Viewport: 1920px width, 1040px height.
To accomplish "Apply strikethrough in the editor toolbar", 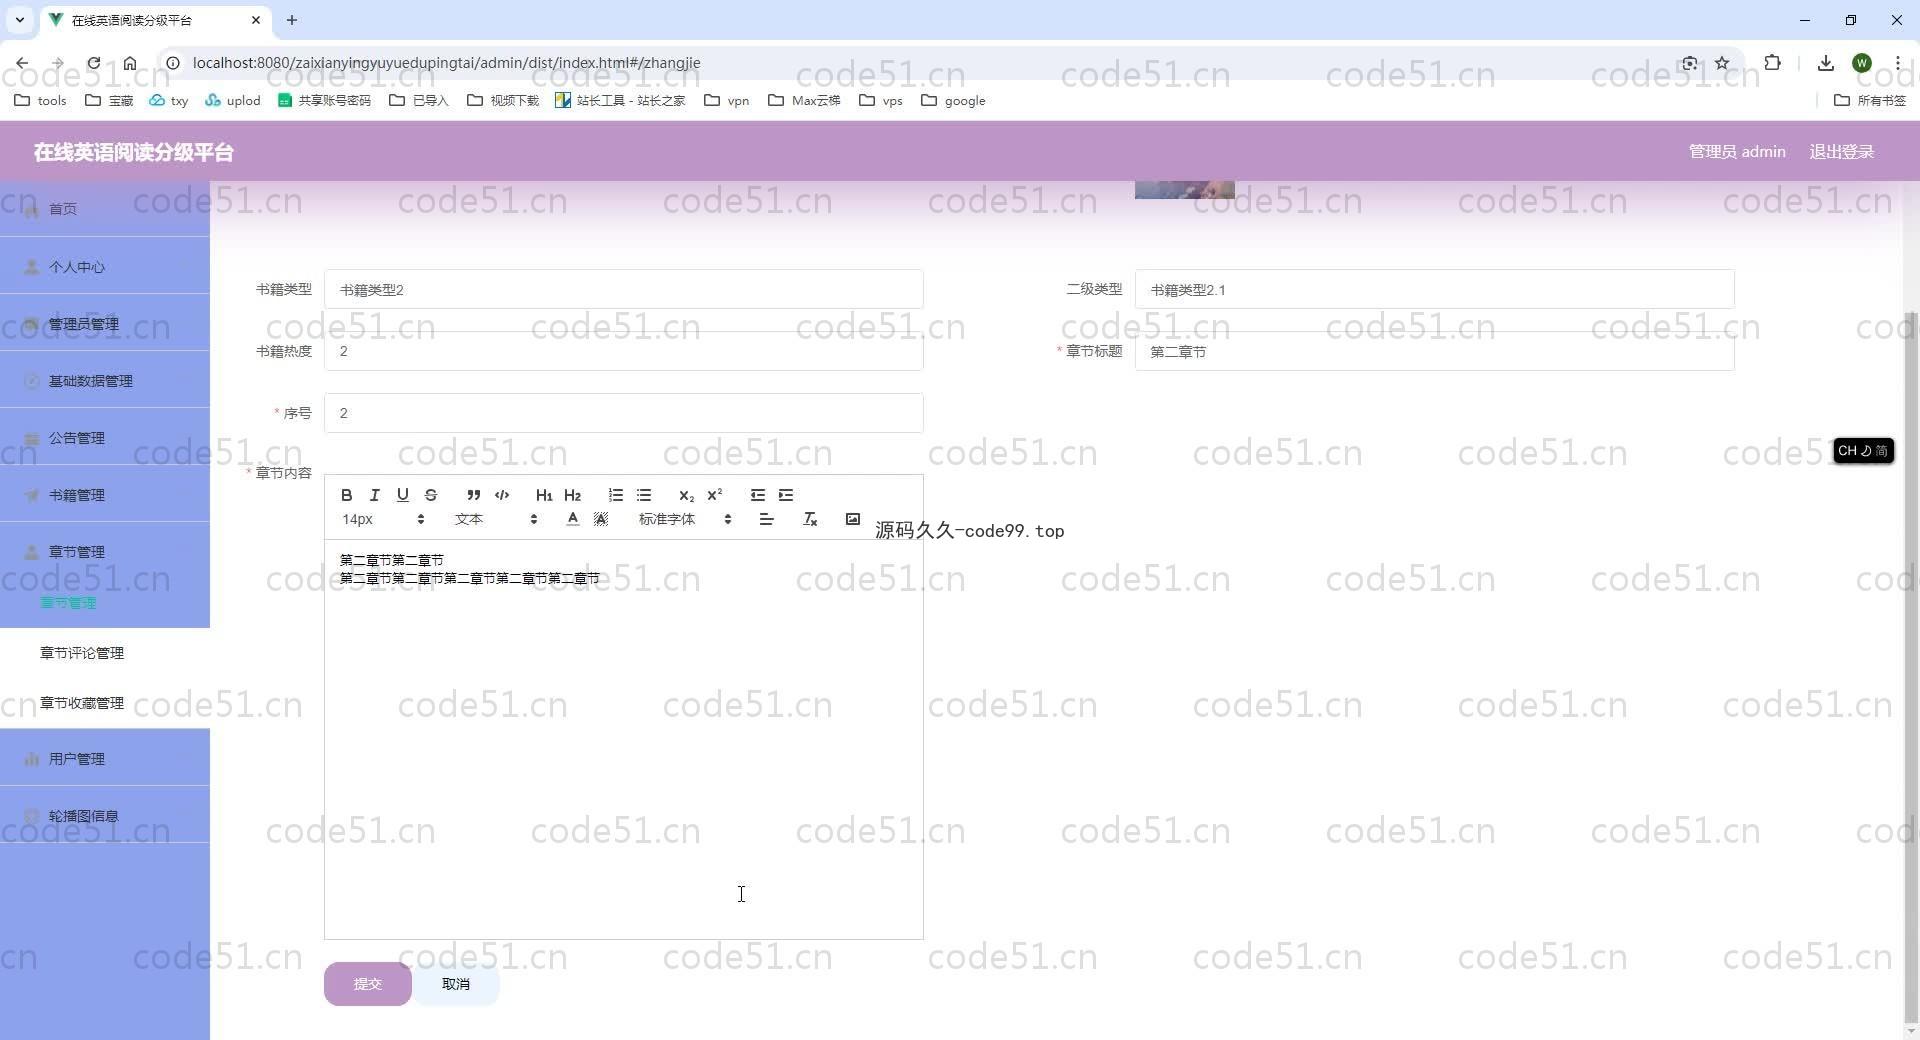I will [430, 495].
